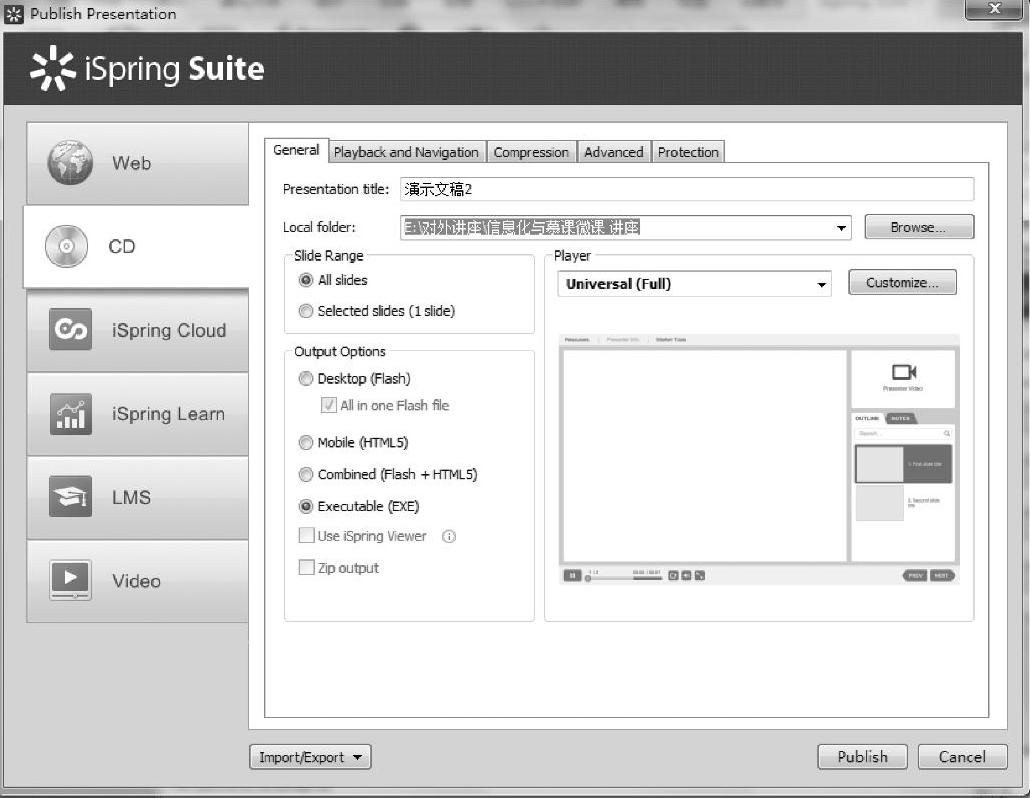Open the Universal (Full) player dropdown

tap(694, 284)
